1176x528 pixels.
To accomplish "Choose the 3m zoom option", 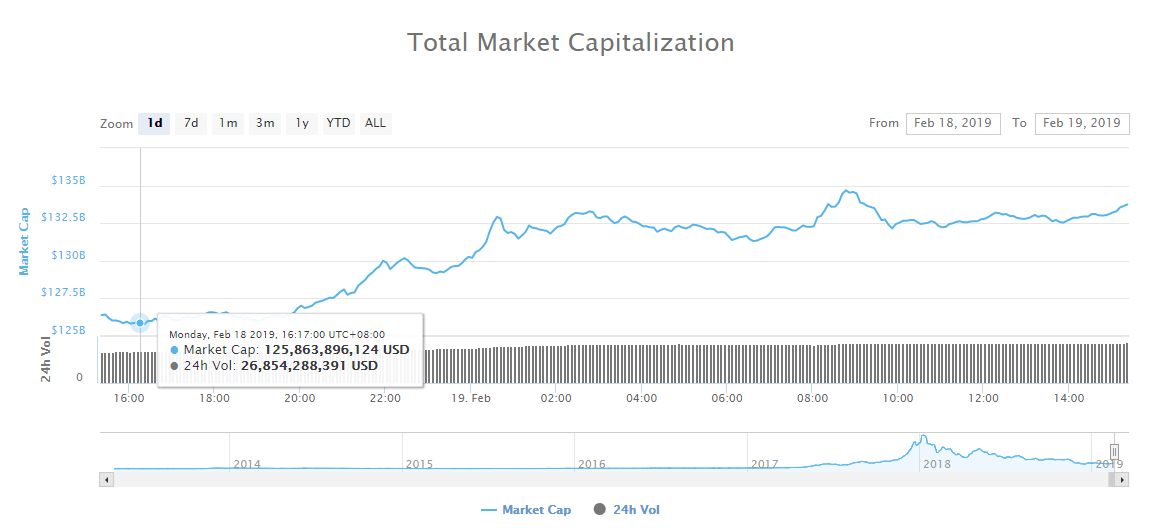I will point(265,124).
